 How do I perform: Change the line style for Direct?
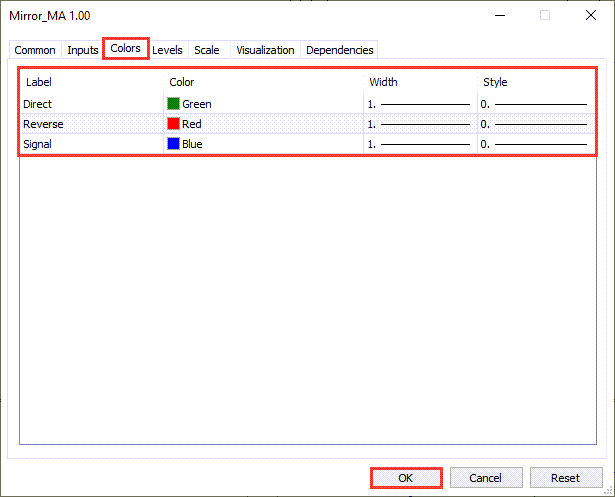(534, 104)
